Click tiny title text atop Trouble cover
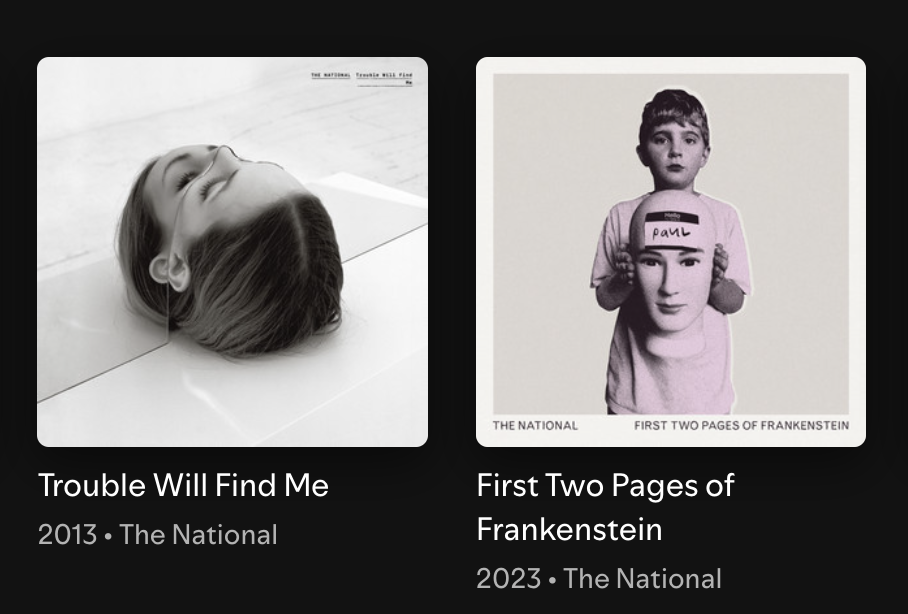The width and height of the screenshot is (908, 614). click(361, 76)
